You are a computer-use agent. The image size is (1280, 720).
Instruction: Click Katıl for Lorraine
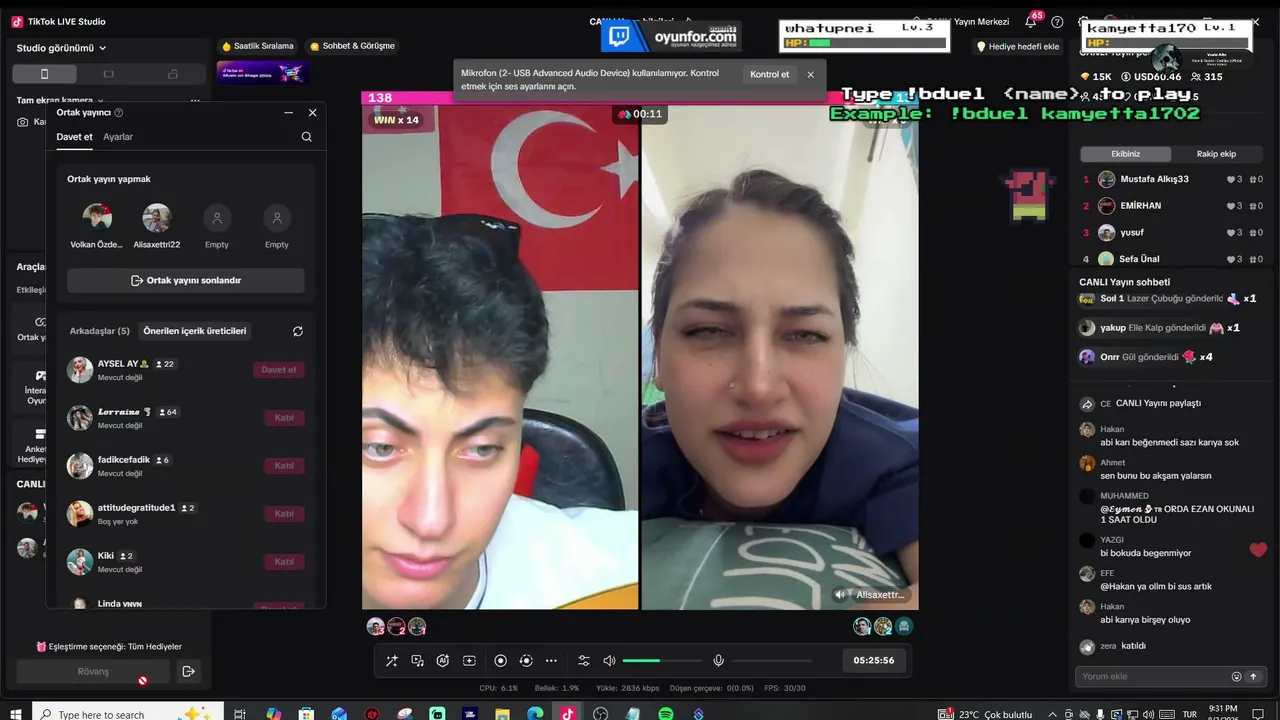[x=284, y=418]
